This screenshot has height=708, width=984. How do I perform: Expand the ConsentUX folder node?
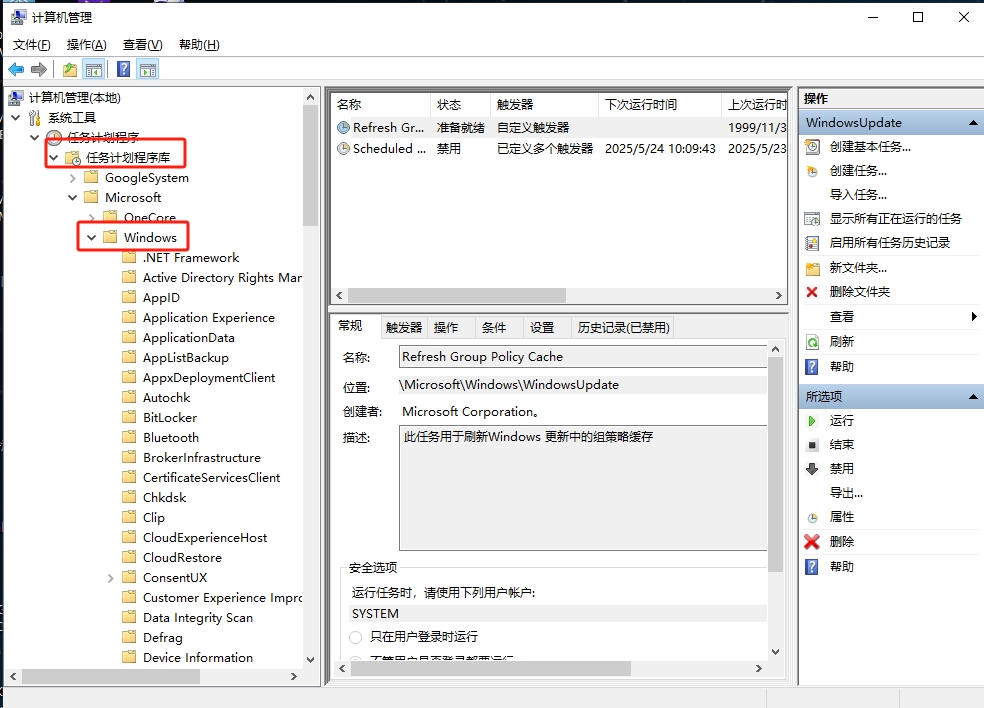tap(111, 578)
